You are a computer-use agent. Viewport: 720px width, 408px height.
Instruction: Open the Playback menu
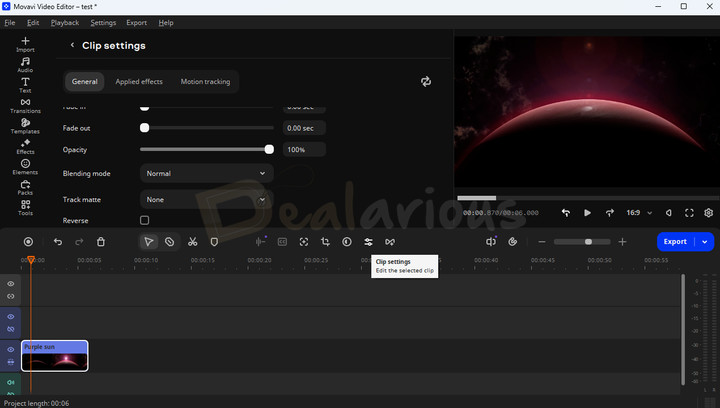(65, 22)
